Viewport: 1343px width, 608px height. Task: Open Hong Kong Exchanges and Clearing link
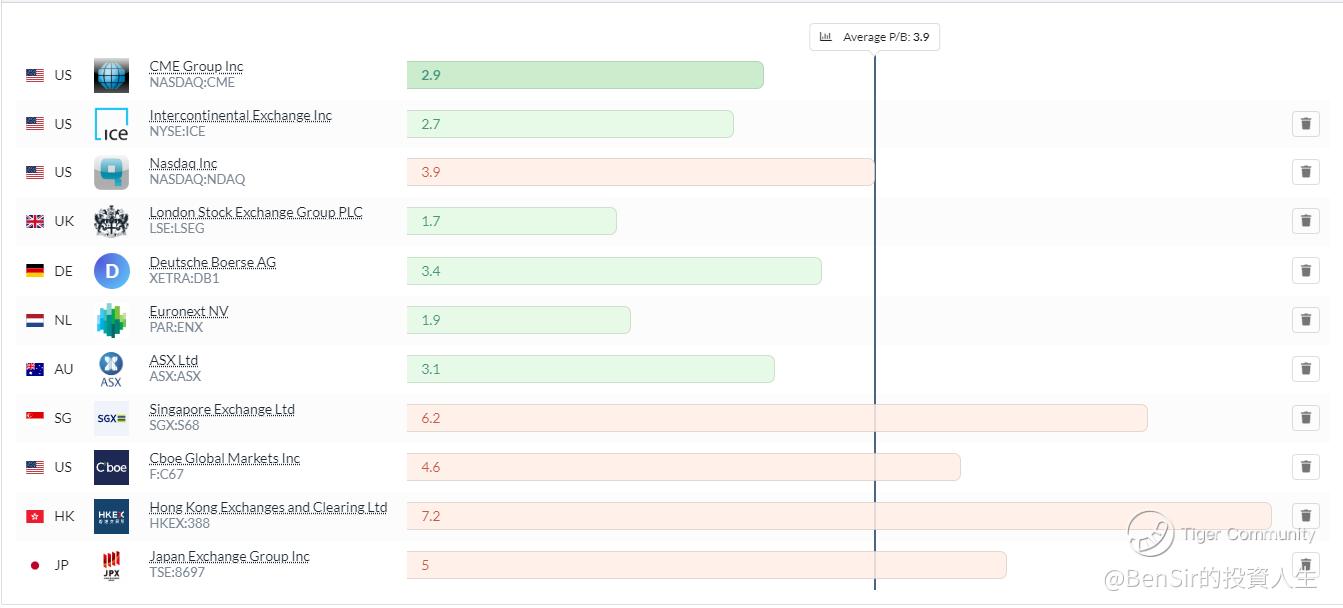[268, 508]
